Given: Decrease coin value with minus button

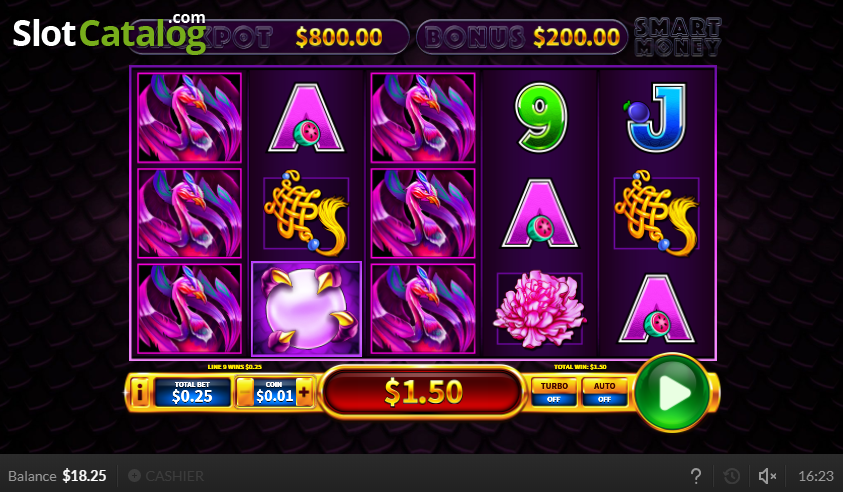Looking at the screenshot, I should tap(245, 392).
